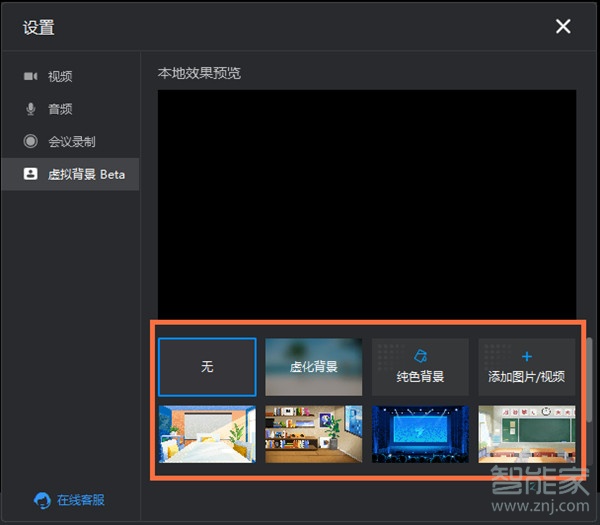Select 无 to disable virtual background
Screen dimensions: 600x525
207,367
